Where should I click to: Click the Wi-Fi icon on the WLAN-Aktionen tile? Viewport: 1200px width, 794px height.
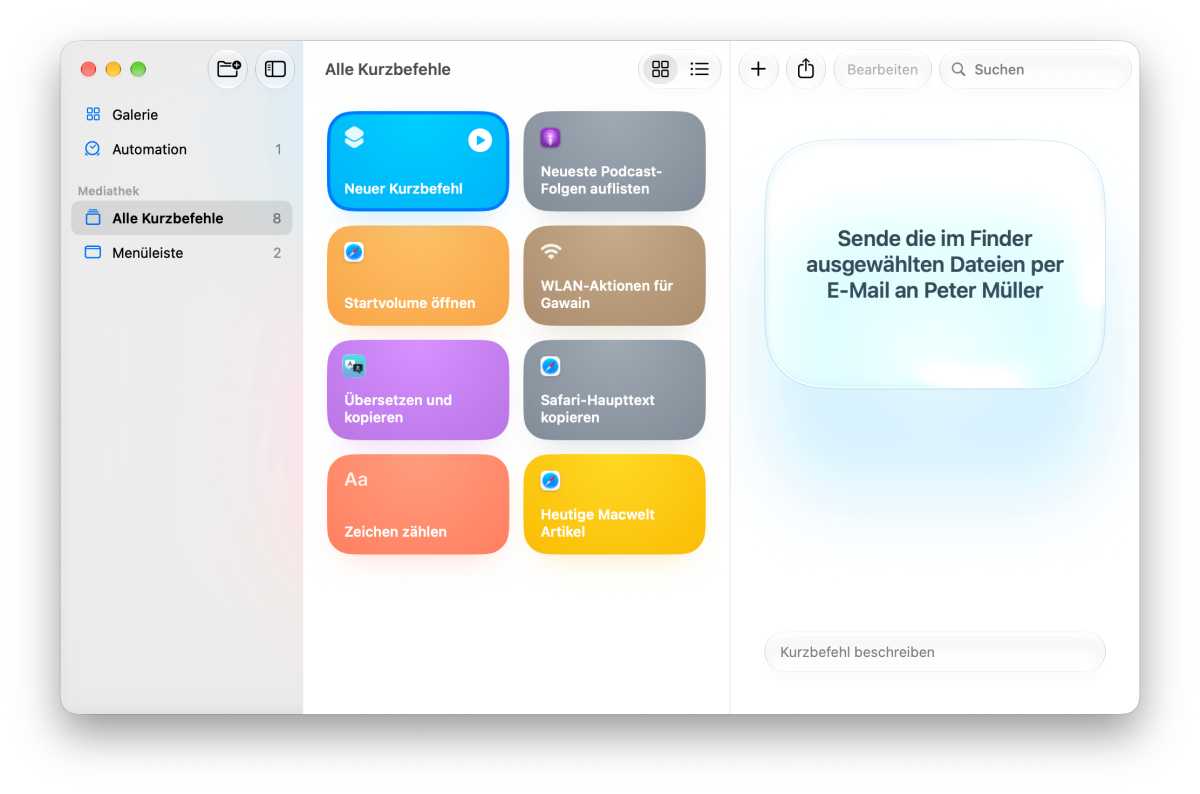click(x=550, y=251)
